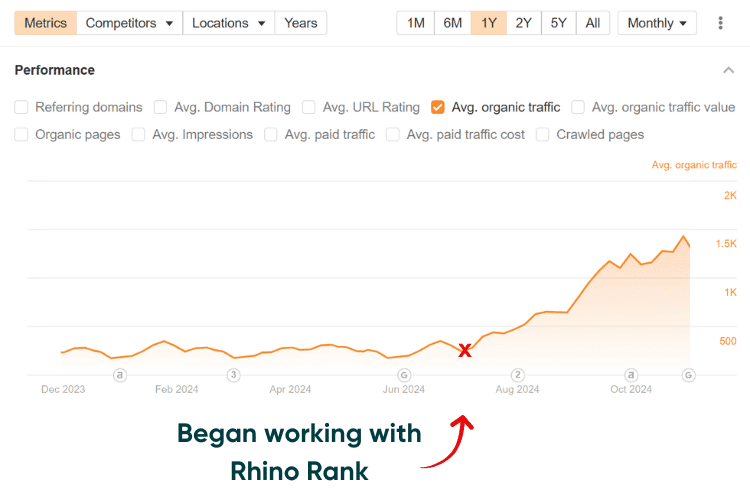This screenshot has height=500, width=750.
Task: Click the circled a marker near Dec 2023
Action: pos(120,376)
